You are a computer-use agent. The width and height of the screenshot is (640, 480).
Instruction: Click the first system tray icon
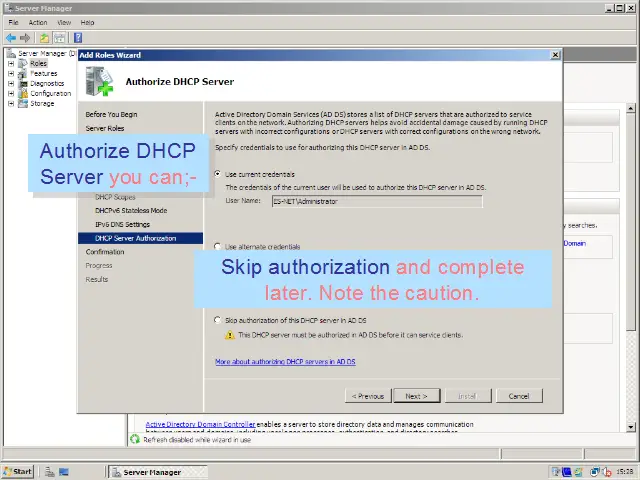(x=556, y=472)
